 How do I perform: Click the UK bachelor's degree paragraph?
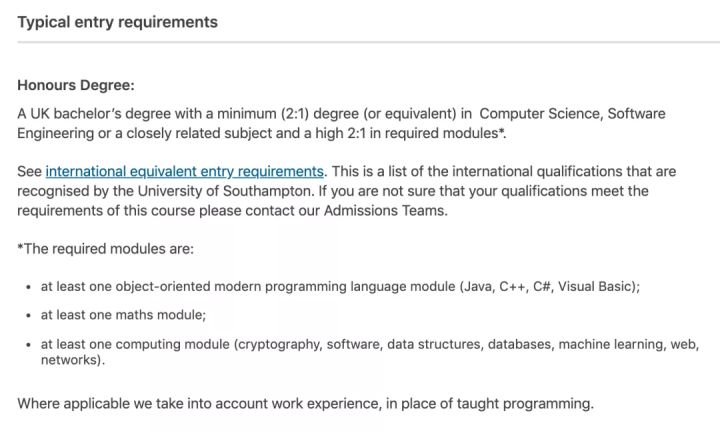pyautogui.click(x=341, y=123)
